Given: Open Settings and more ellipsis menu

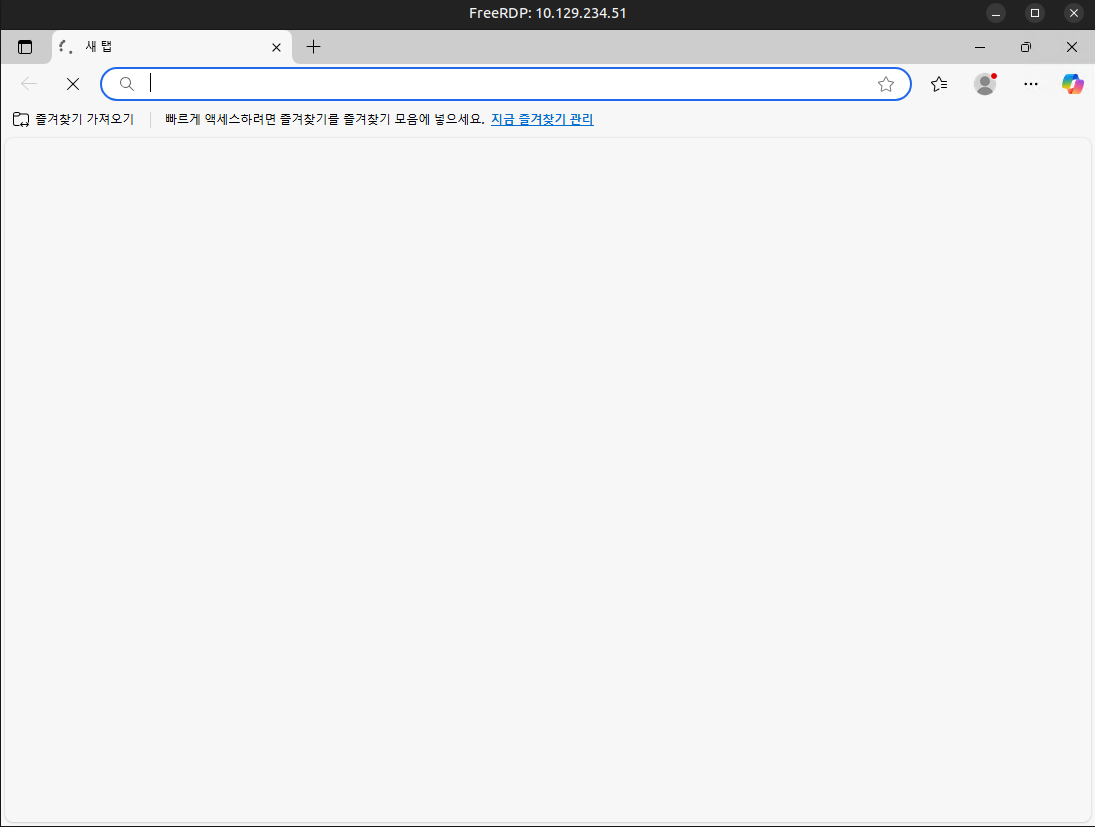Looking at the screenshot, I should (x=1031, y=84).
